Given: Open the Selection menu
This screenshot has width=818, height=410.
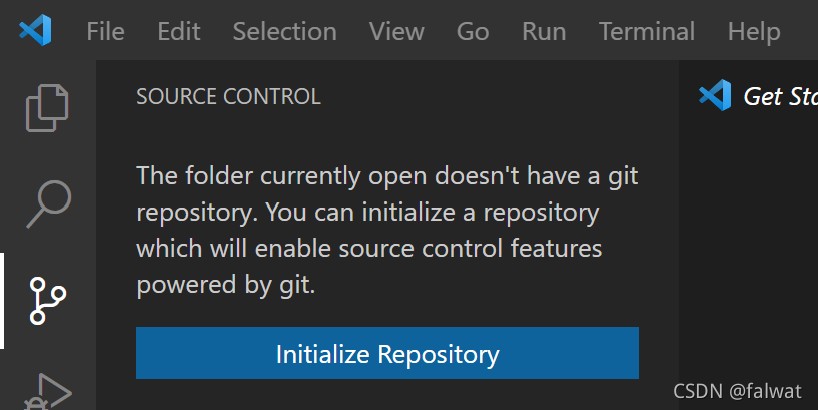Looking at the screenshot, I should tap(284, 31).
